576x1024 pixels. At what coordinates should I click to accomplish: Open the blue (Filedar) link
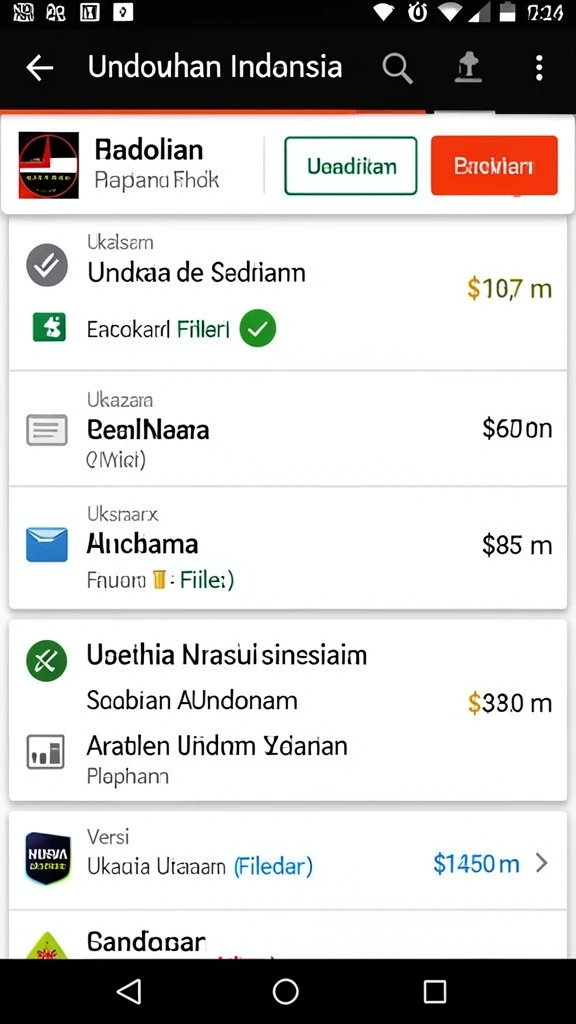click(x=273, y=867)
